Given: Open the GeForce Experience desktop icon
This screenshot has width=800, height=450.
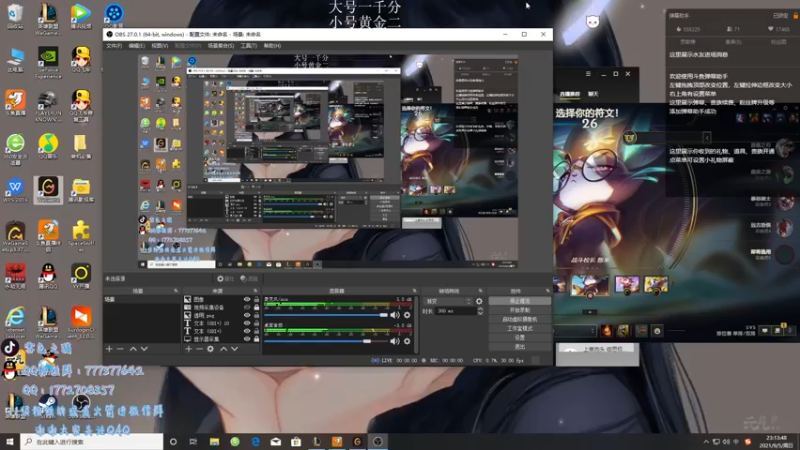Looking at the screenshot, I should (x=48, y=63).
